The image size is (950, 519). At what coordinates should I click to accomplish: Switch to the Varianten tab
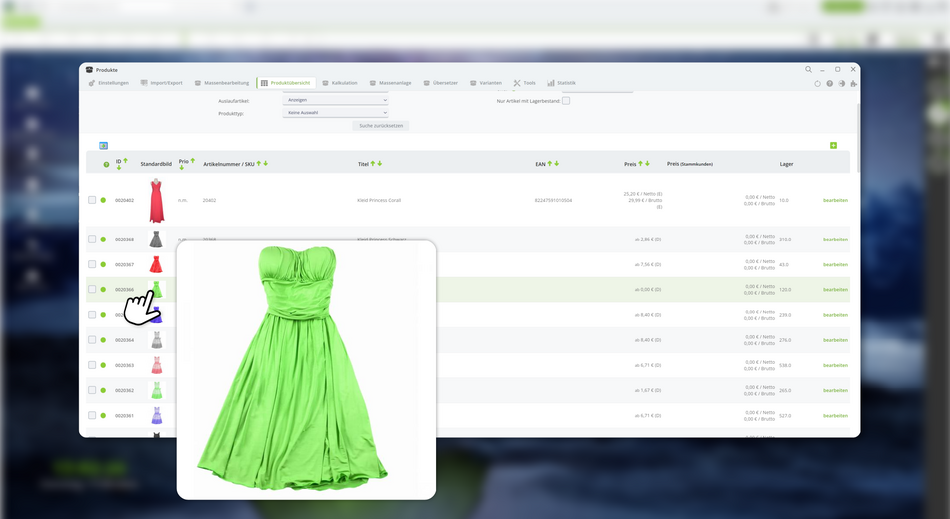click(486, 83)
